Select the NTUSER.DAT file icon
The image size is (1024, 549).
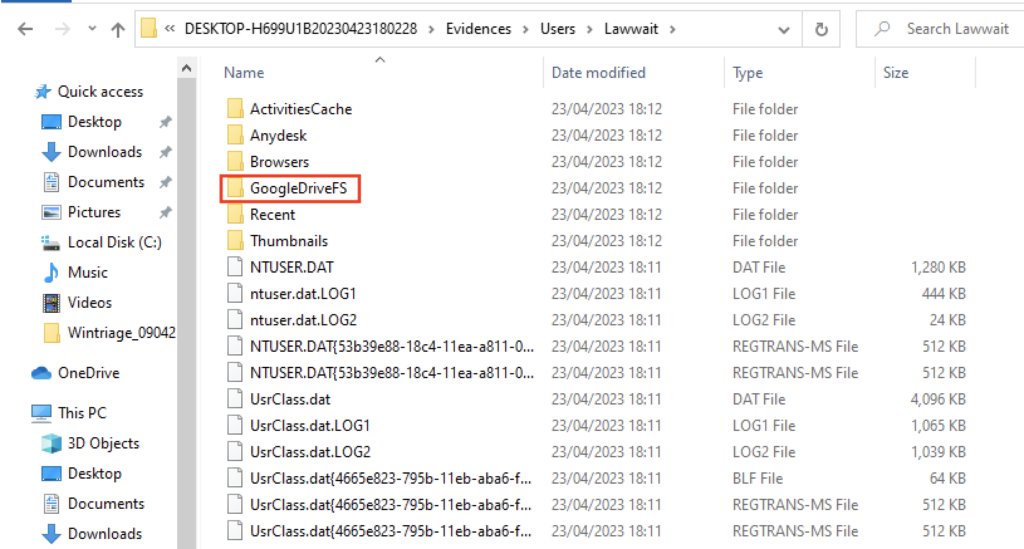[x=235, y=267]
